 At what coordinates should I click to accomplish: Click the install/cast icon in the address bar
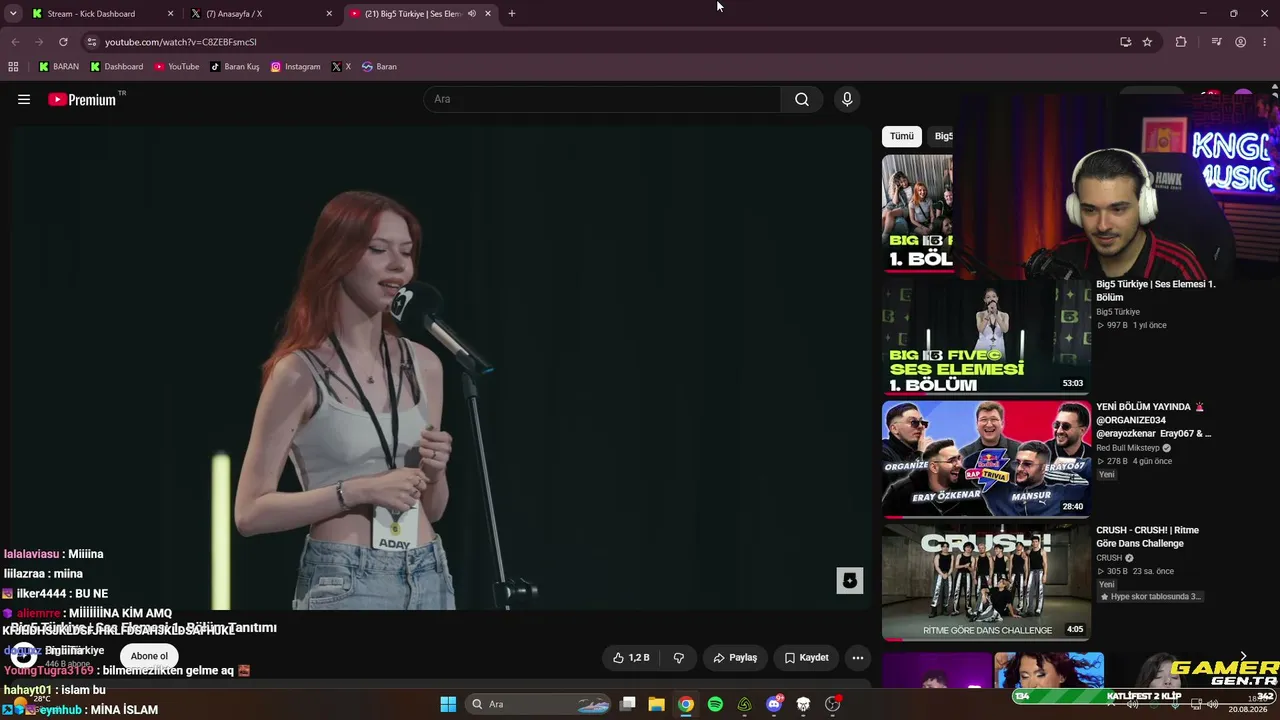[x=1125, y=42]
